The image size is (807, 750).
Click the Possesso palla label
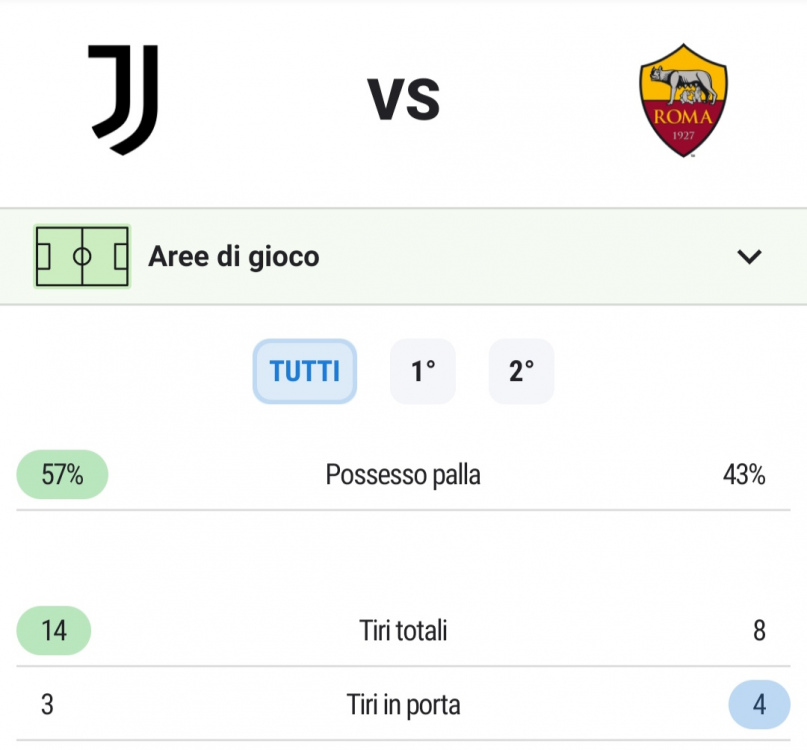[403, 475]
